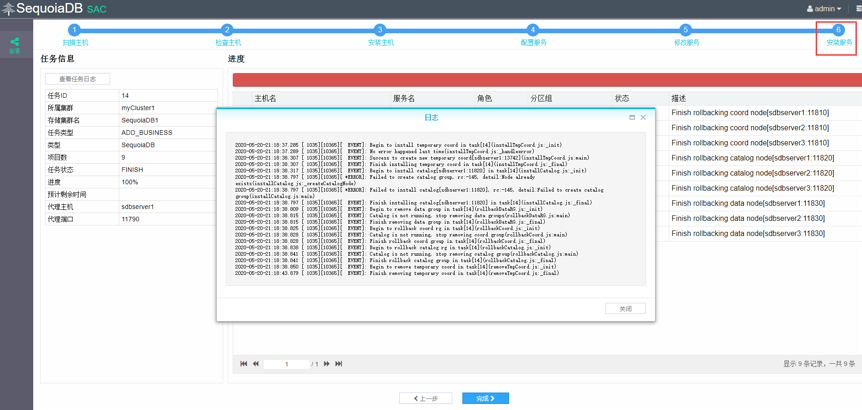
Task: Close the 日志 dialog with X icon
Action: coord(643,117)
